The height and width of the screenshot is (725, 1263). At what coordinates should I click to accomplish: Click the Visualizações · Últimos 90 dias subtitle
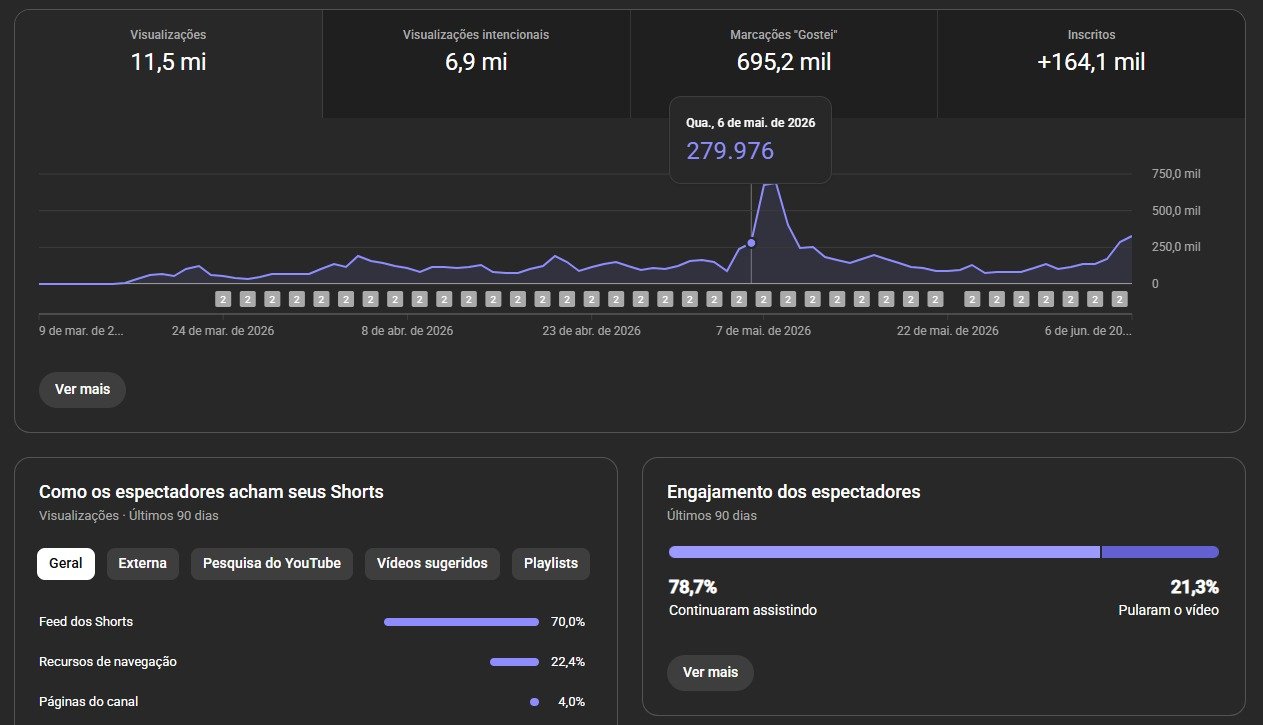(x=128, y=516)
